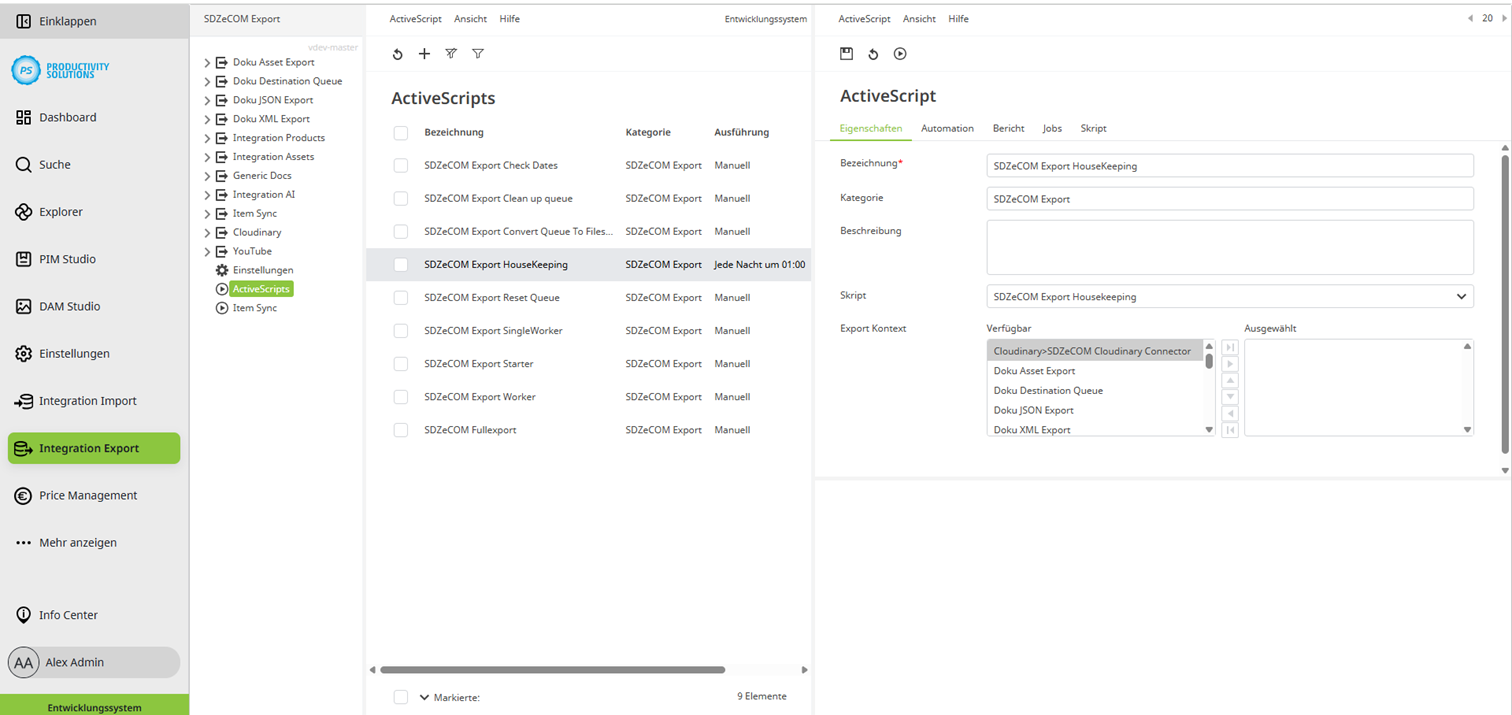This screenshot has height=715, width=1512.
Task: Refresh the ActiveScripts list
Action: (x=397, y=54)
